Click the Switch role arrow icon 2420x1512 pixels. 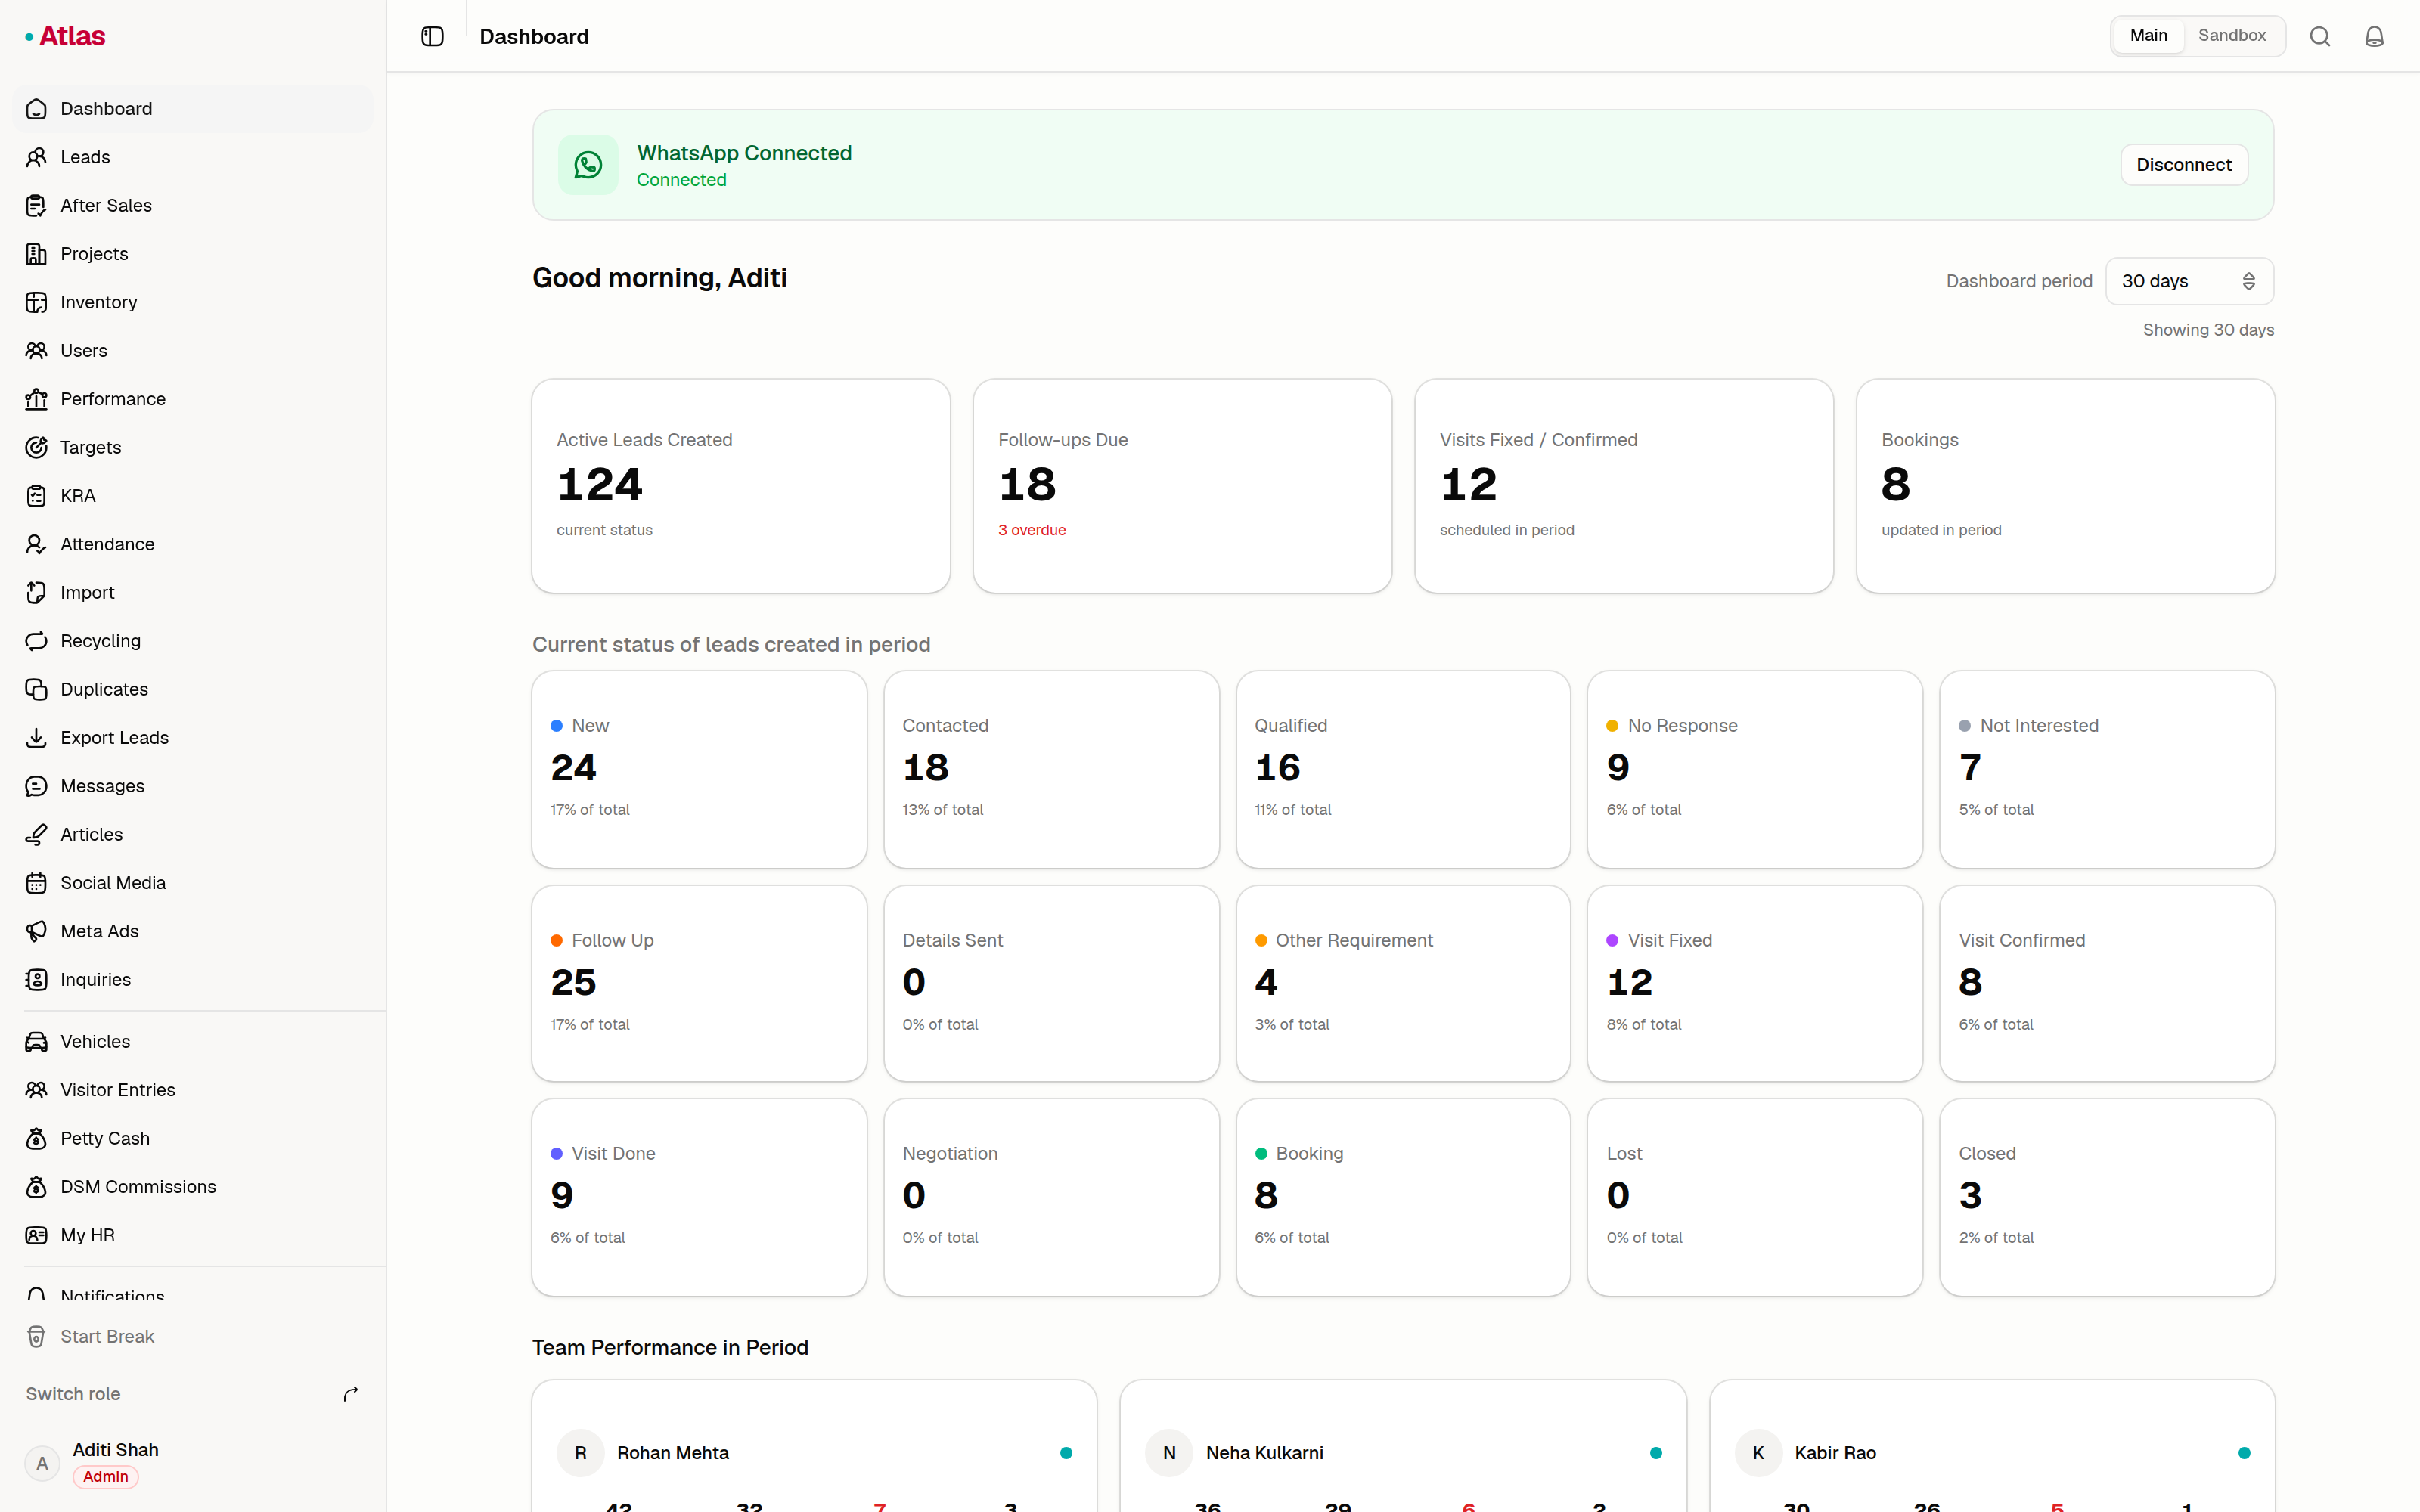click(x=351, y=1394)
